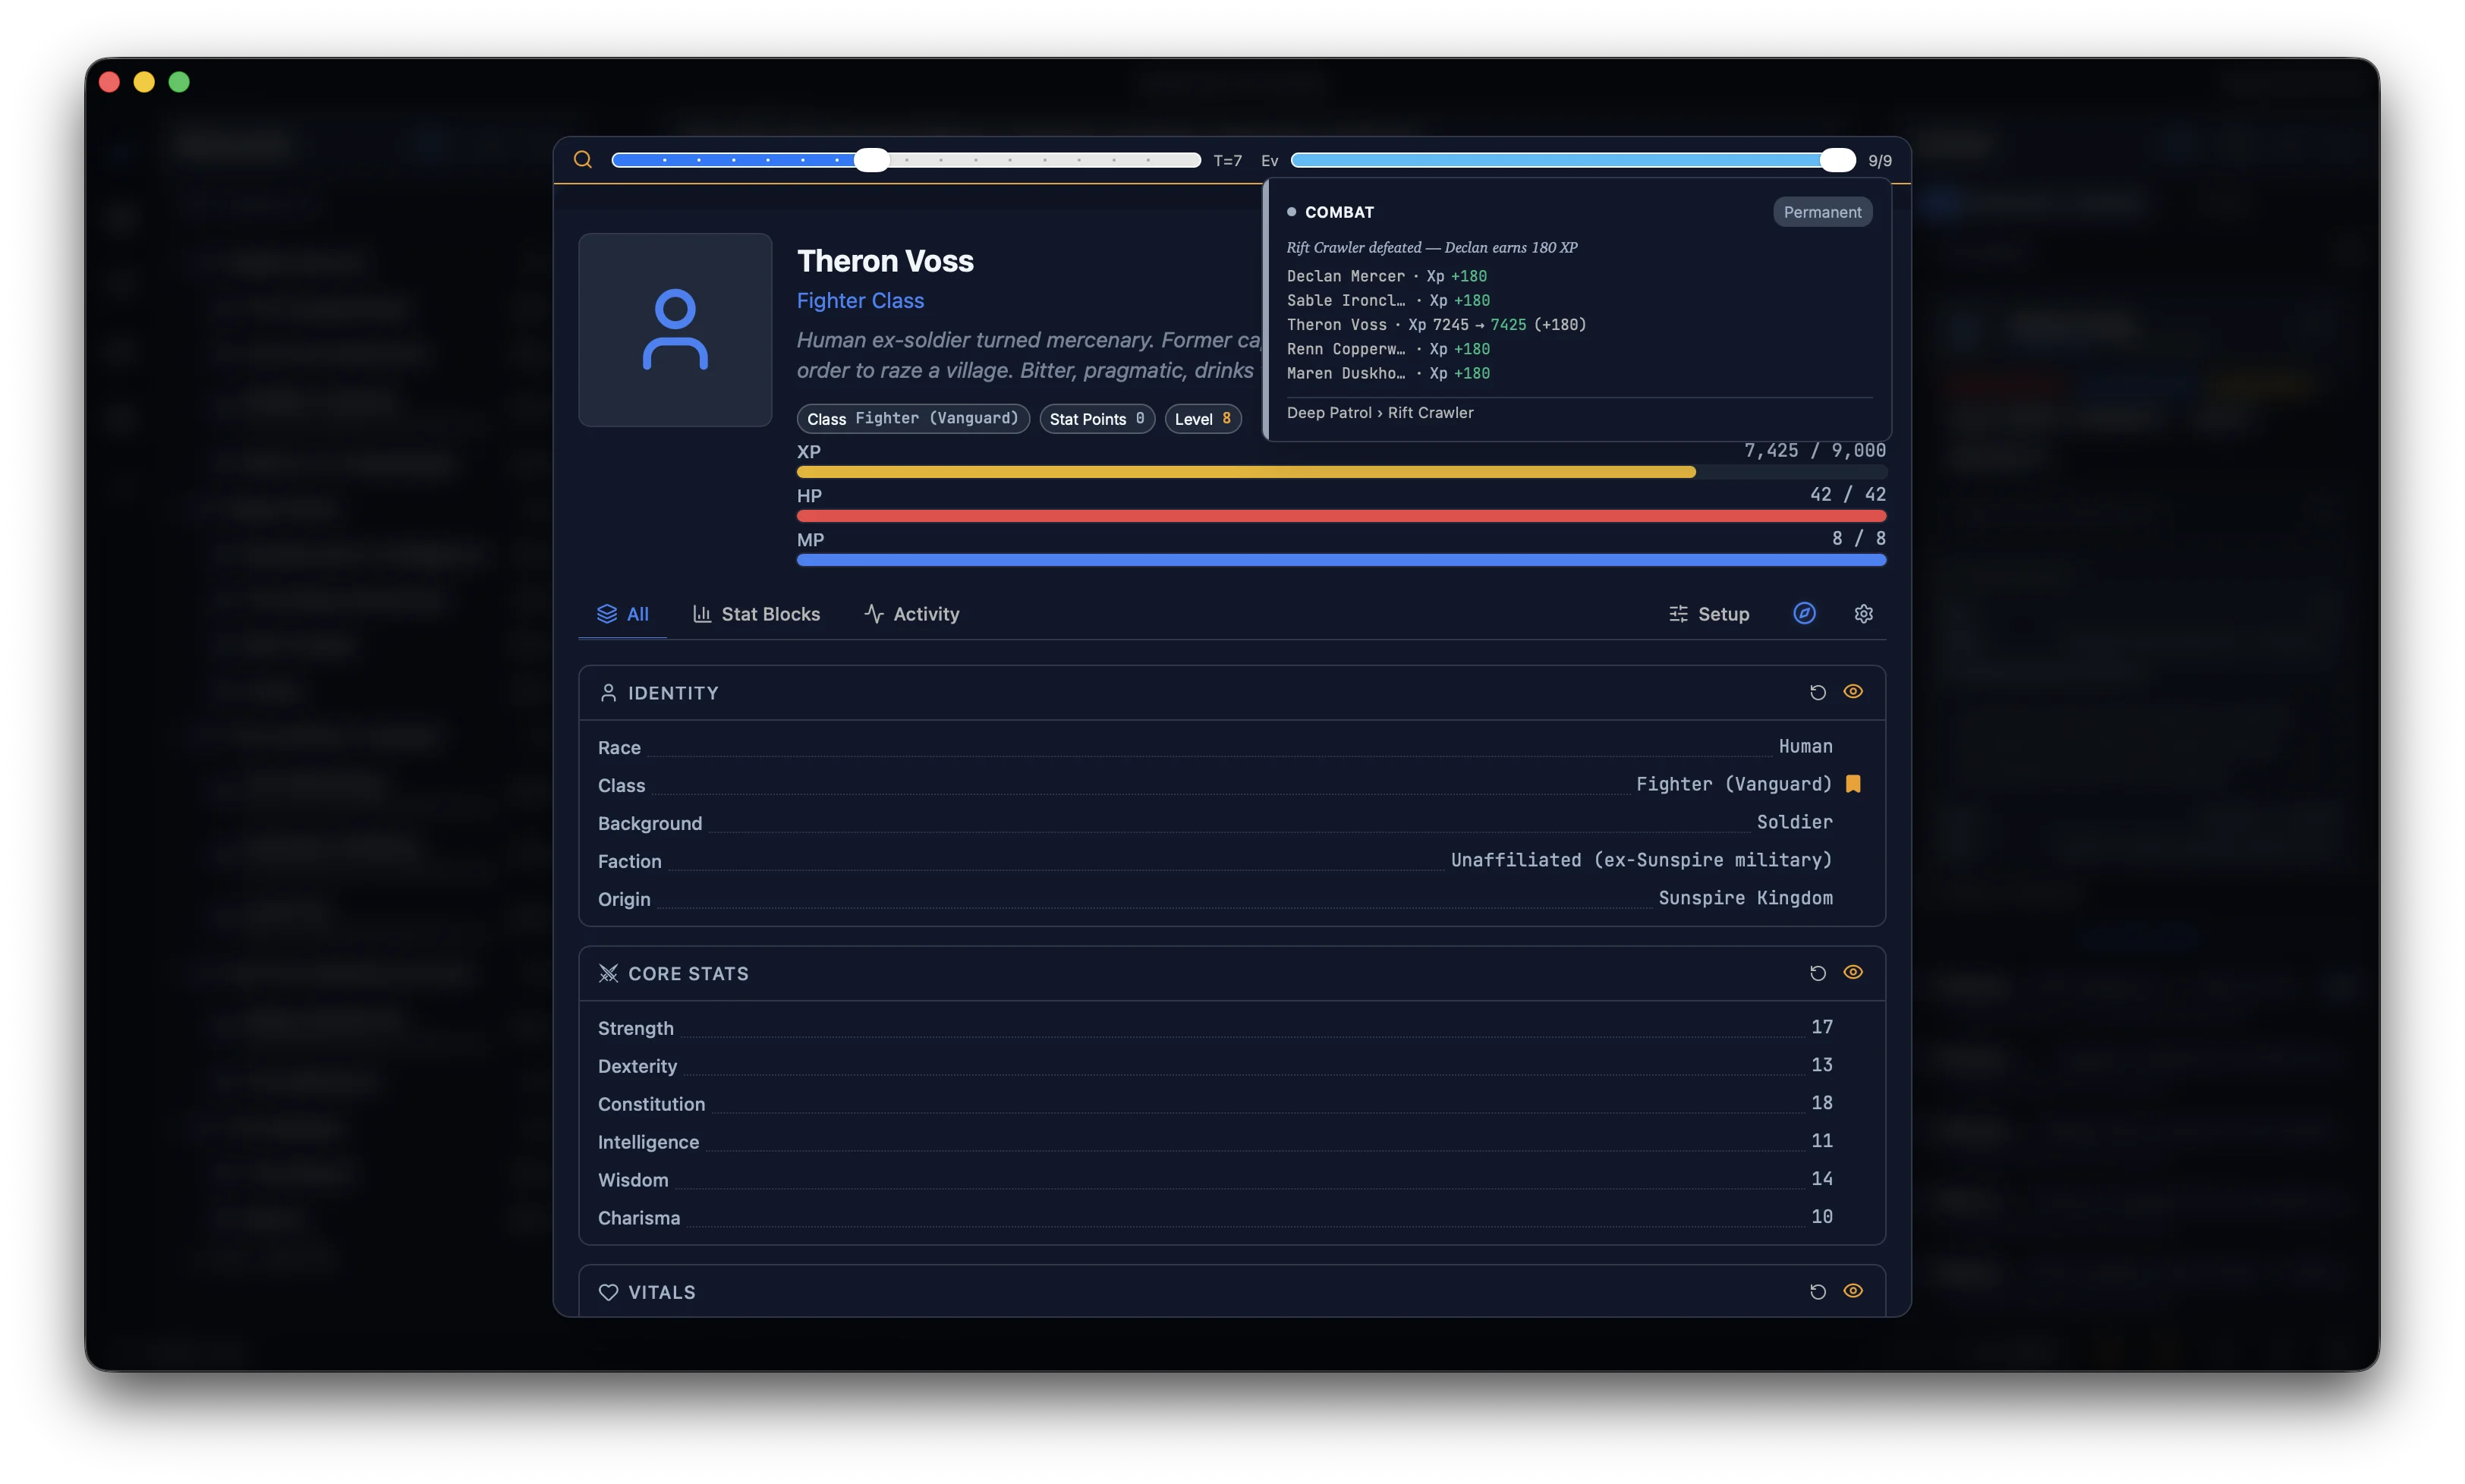The width and height of the screenshot is (2465, 1484).
Task: Reset the Core Stats section
Action: tap(1817, 973)
